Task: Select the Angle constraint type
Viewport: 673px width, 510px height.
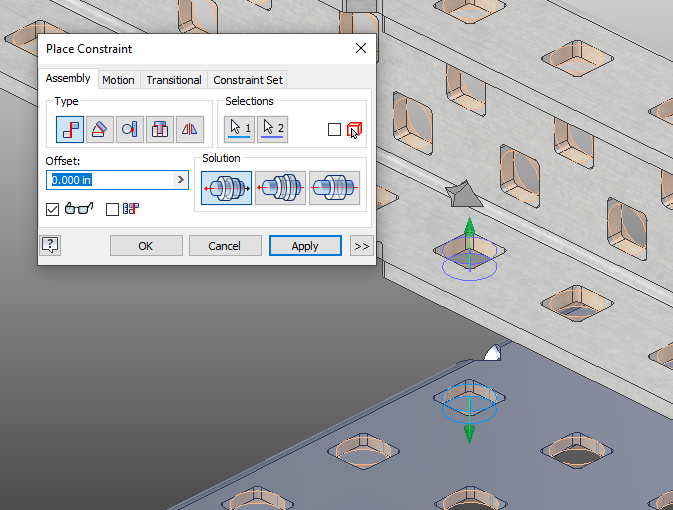Action: click(100, 129)
